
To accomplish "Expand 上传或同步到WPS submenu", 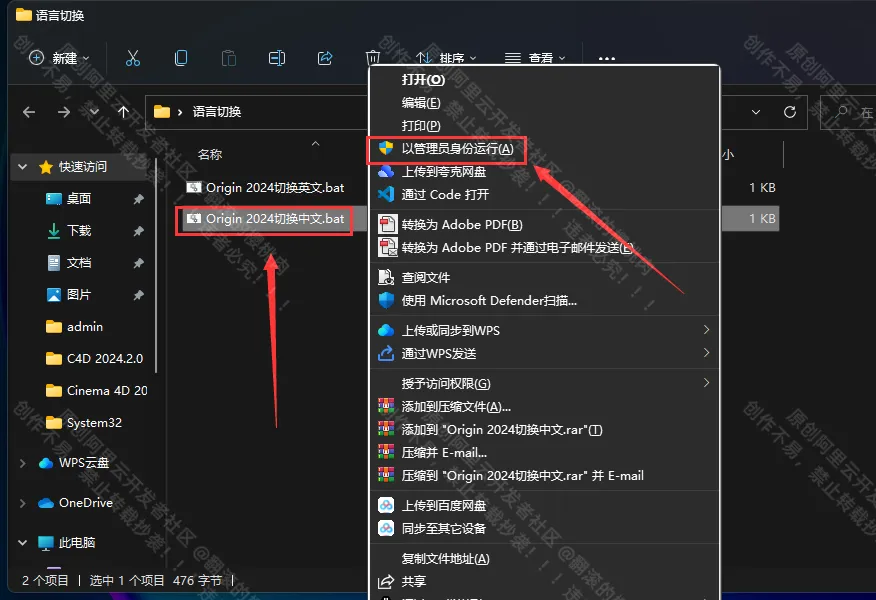I will coord(706,330).
